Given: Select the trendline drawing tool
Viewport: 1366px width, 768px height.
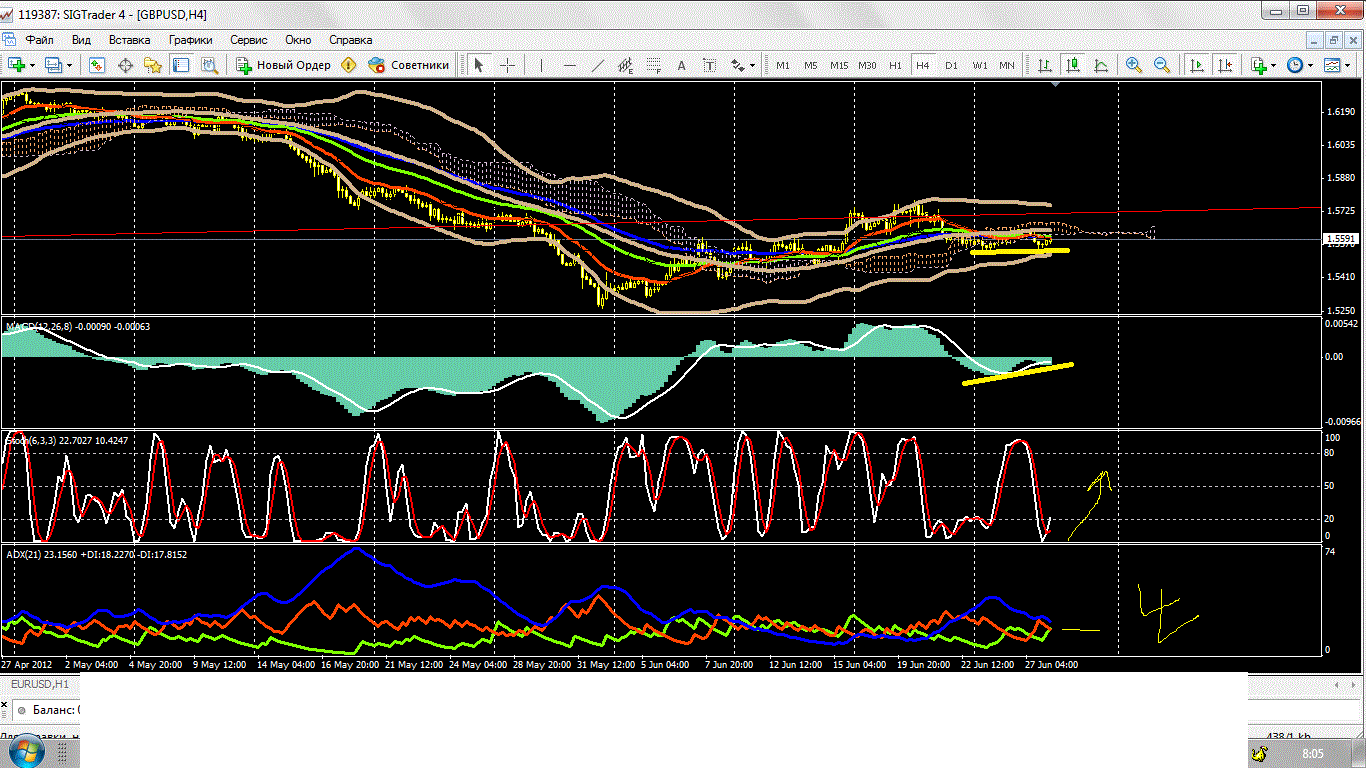Looking at the screenshot, I should coord(598,65).
